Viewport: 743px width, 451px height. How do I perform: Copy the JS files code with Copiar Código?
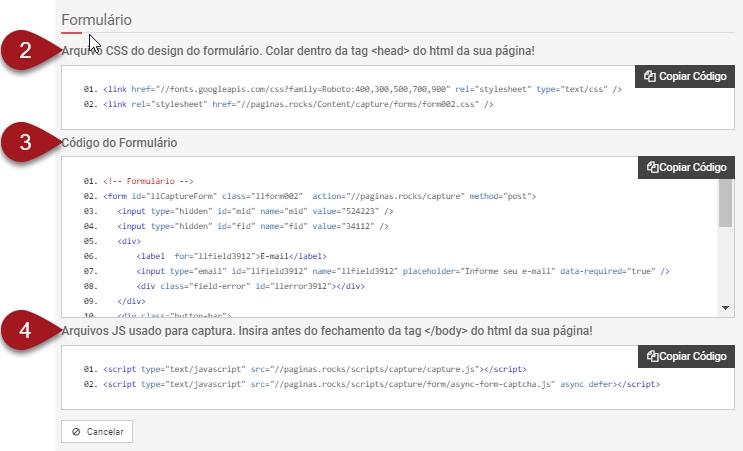pos(686,356)
